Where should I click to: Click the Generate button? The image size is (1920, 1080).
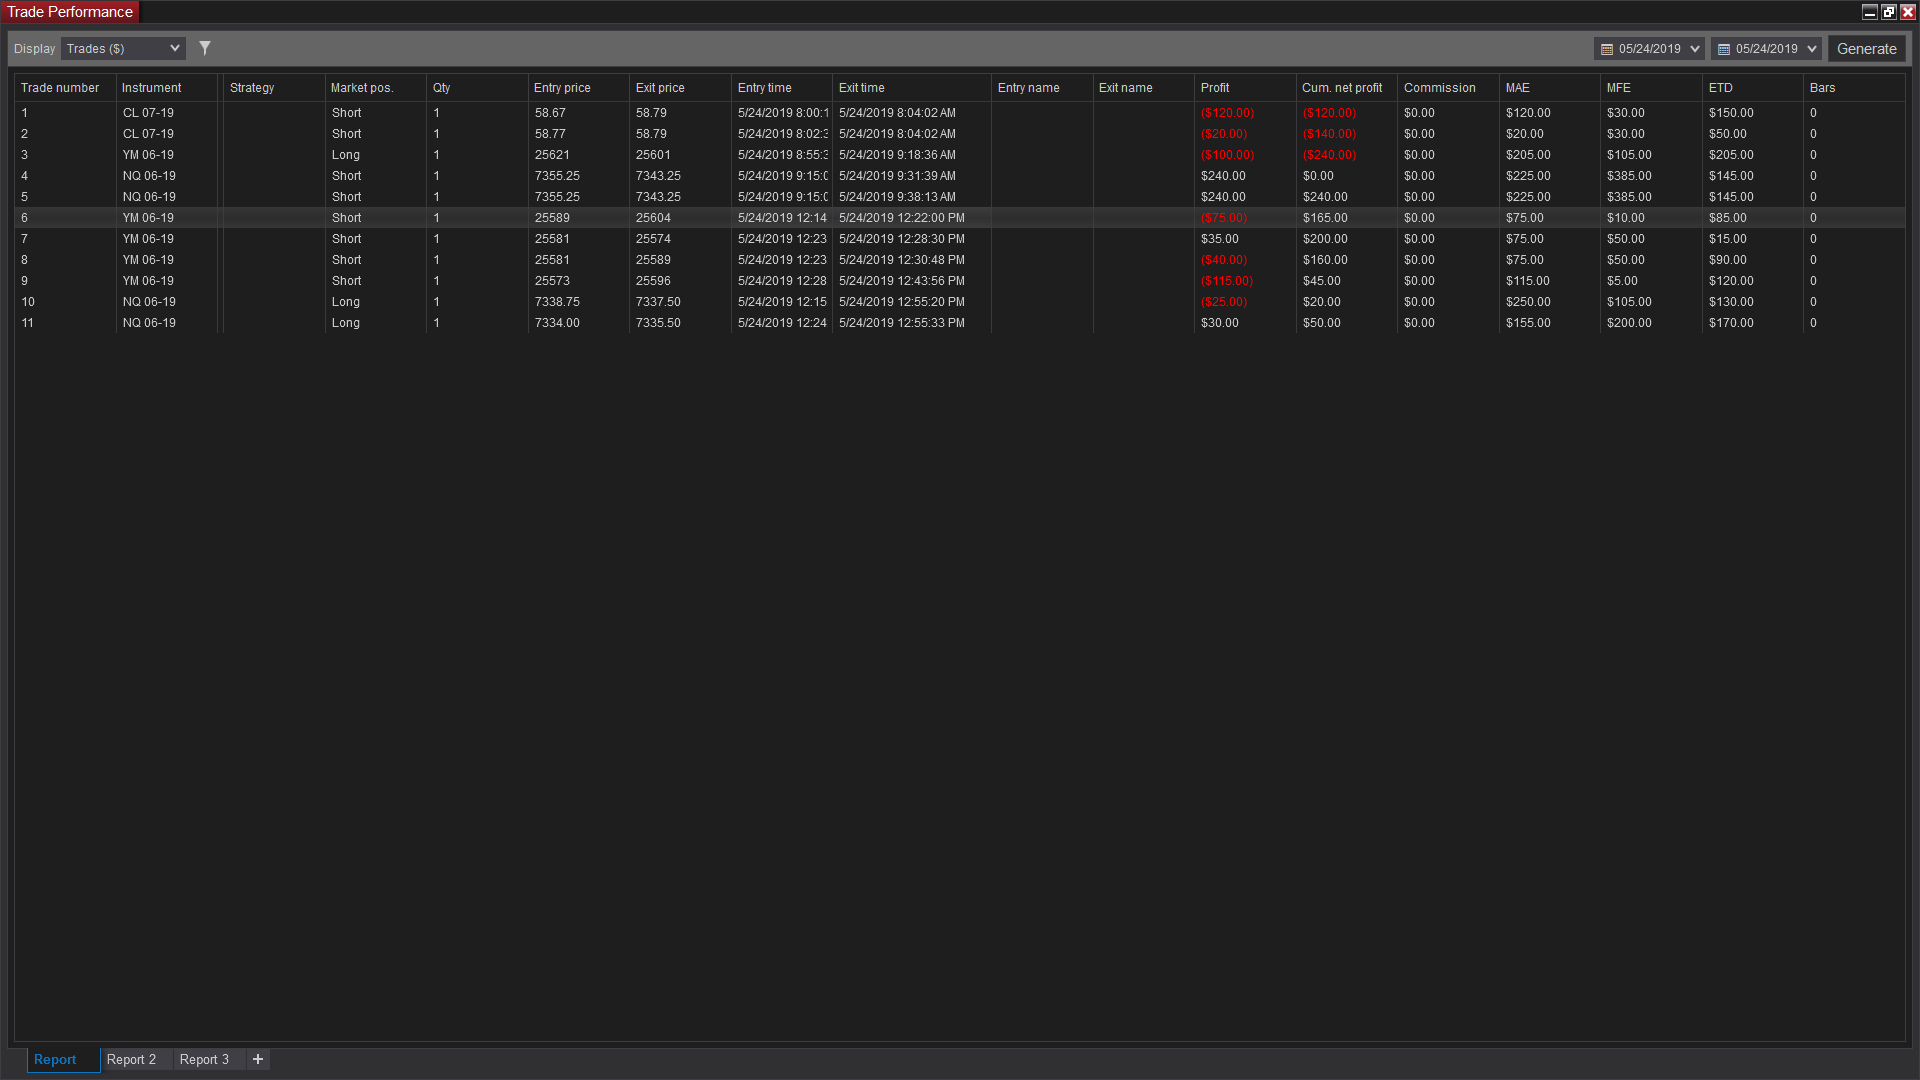pos(1866,49)
